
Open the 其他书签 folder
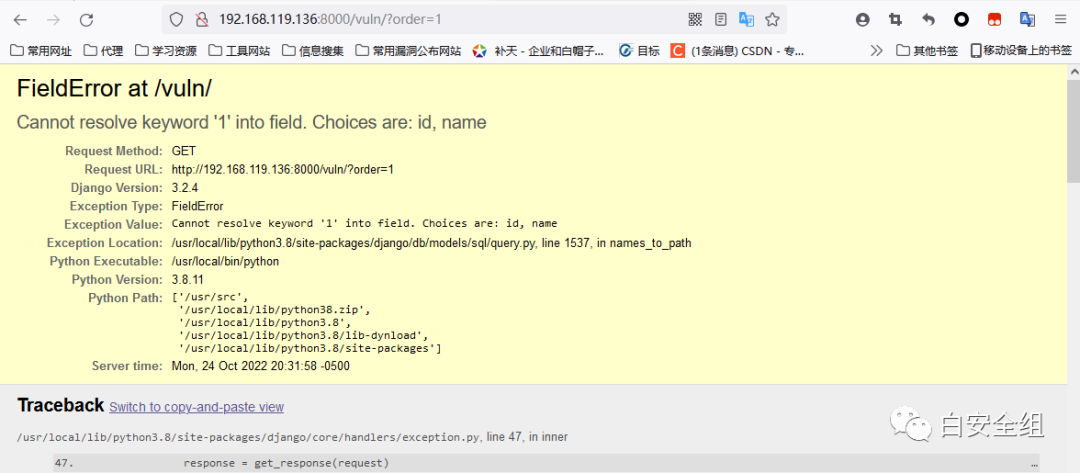pyautogui.click(x=927, y=50)
